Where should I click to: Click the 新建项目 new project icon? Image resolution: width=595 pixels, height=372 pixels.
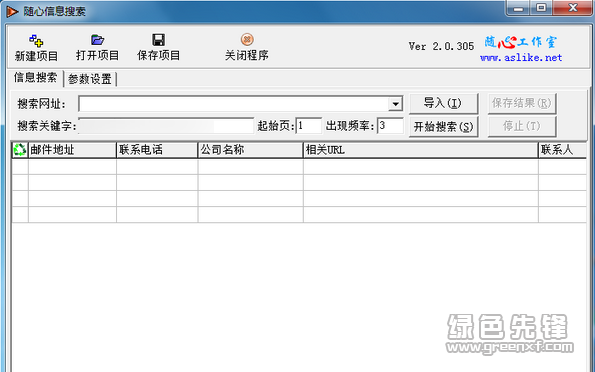point(36,40)
